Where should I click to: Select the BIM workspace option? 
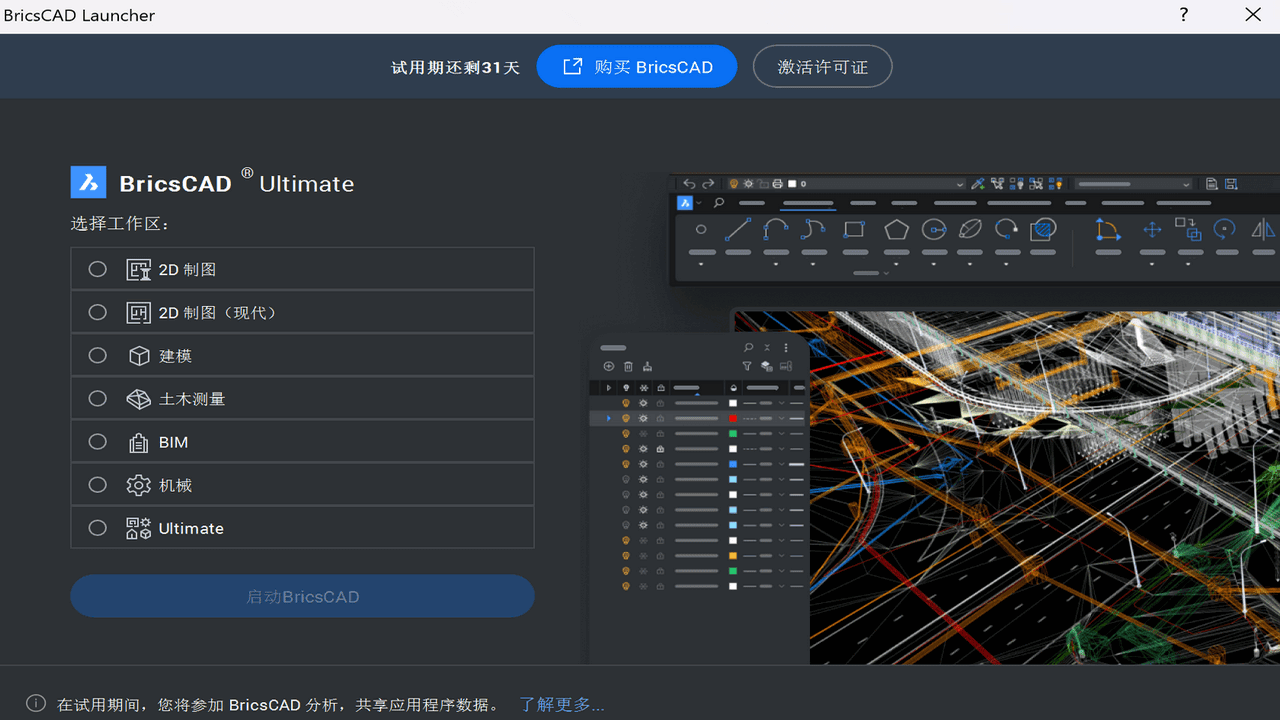click(97, 441)
